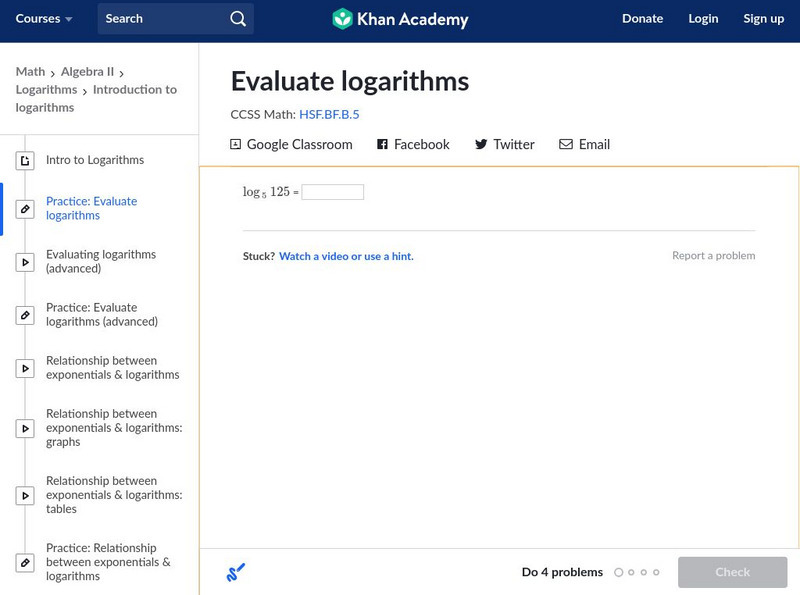Click the Algebra II breadcrumb
Viewport: 800px width, 595px height.
(88, 72)
